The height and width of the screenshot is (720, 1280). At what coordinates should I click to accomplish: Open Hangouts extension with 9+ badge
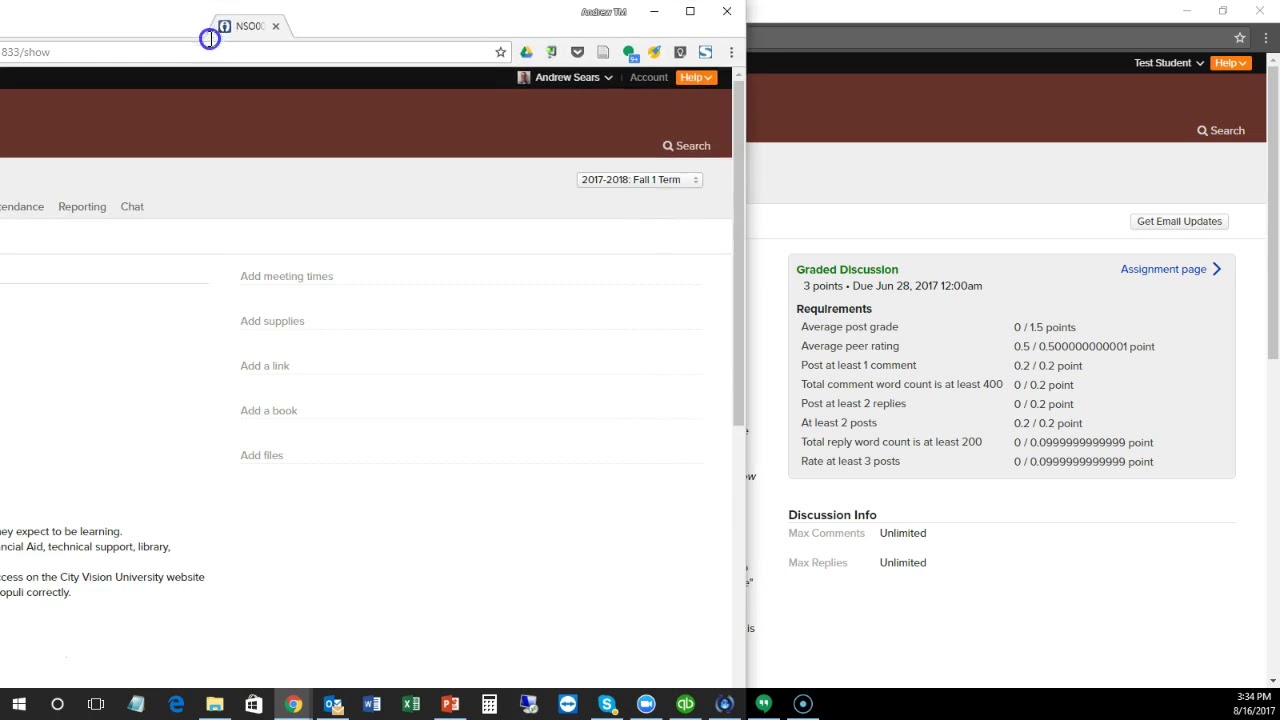(629, 53)
